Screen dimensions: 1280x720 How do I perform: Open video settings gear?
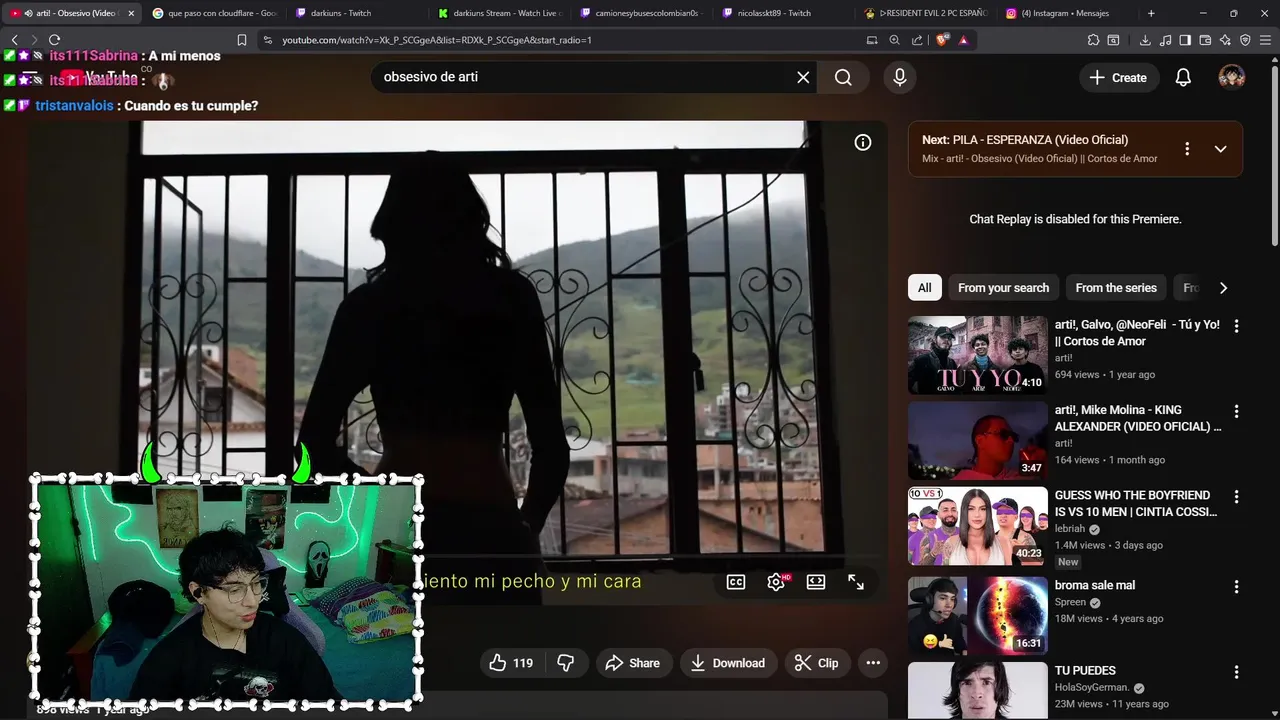coord(776,582)
